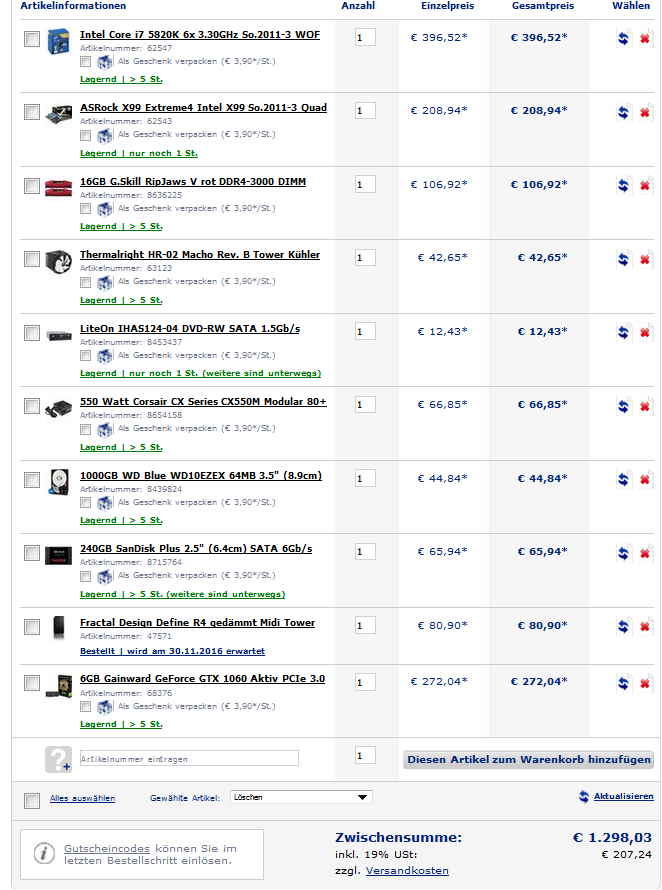Click refresh icon for Intel Core i7 5820K row
This screenshot has width=662, height=890.
623,39
